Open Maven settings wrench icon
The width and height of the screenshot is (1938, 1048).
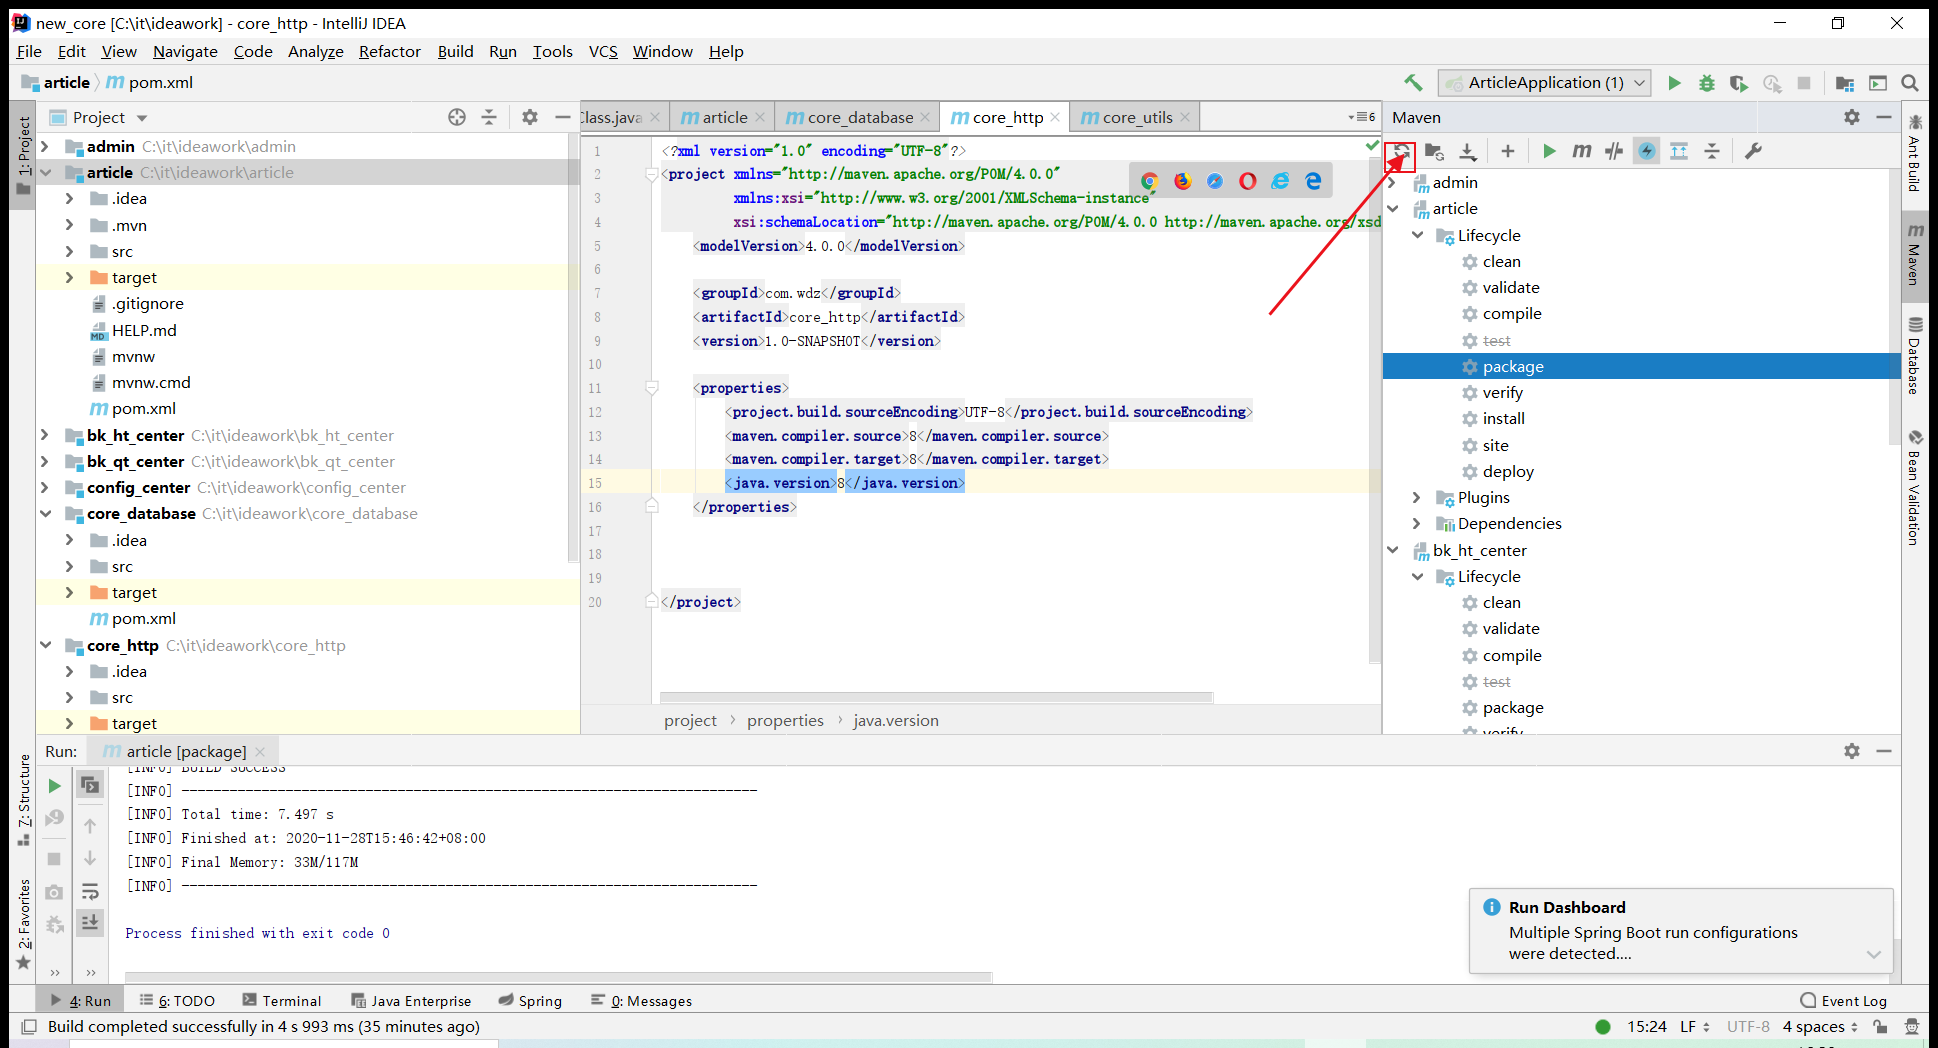point(1753,152)
